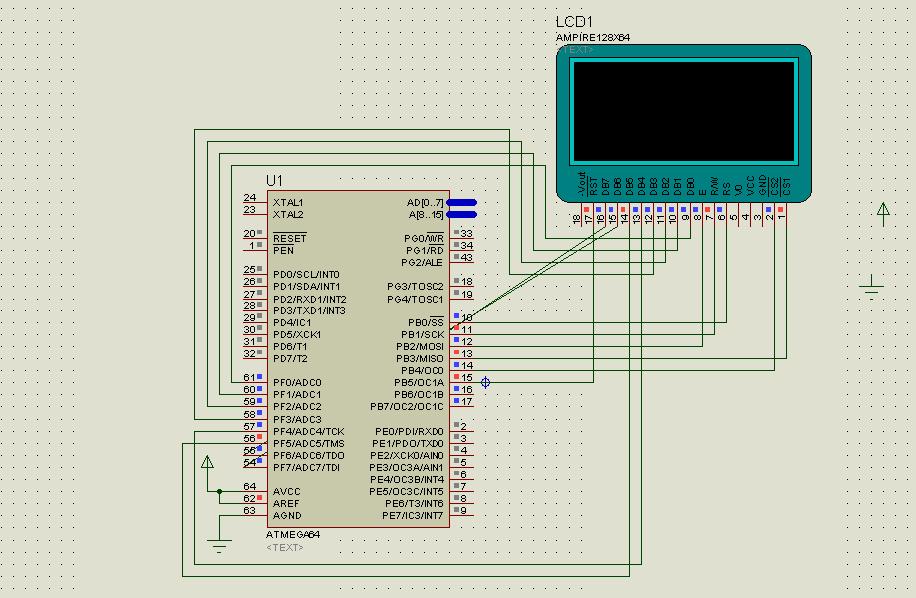Select the AREF pin label
Screen dimensions: 916x598
[286, 503]
